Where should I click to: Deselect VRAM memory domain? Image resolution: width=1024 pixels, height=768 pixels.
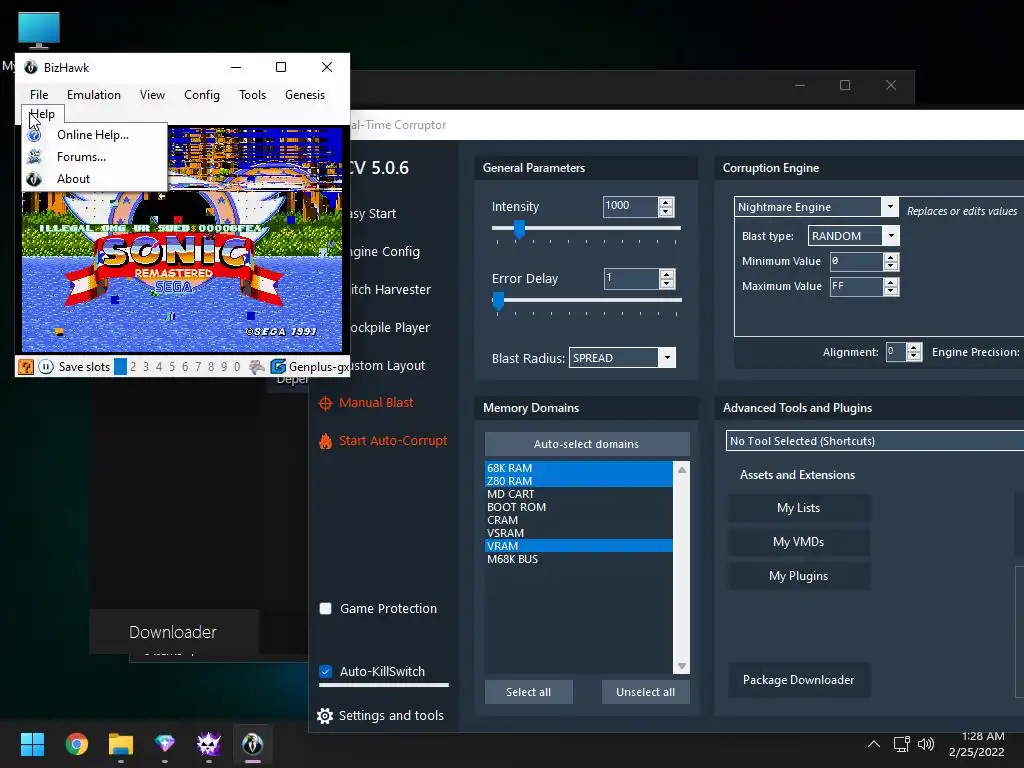578,547
